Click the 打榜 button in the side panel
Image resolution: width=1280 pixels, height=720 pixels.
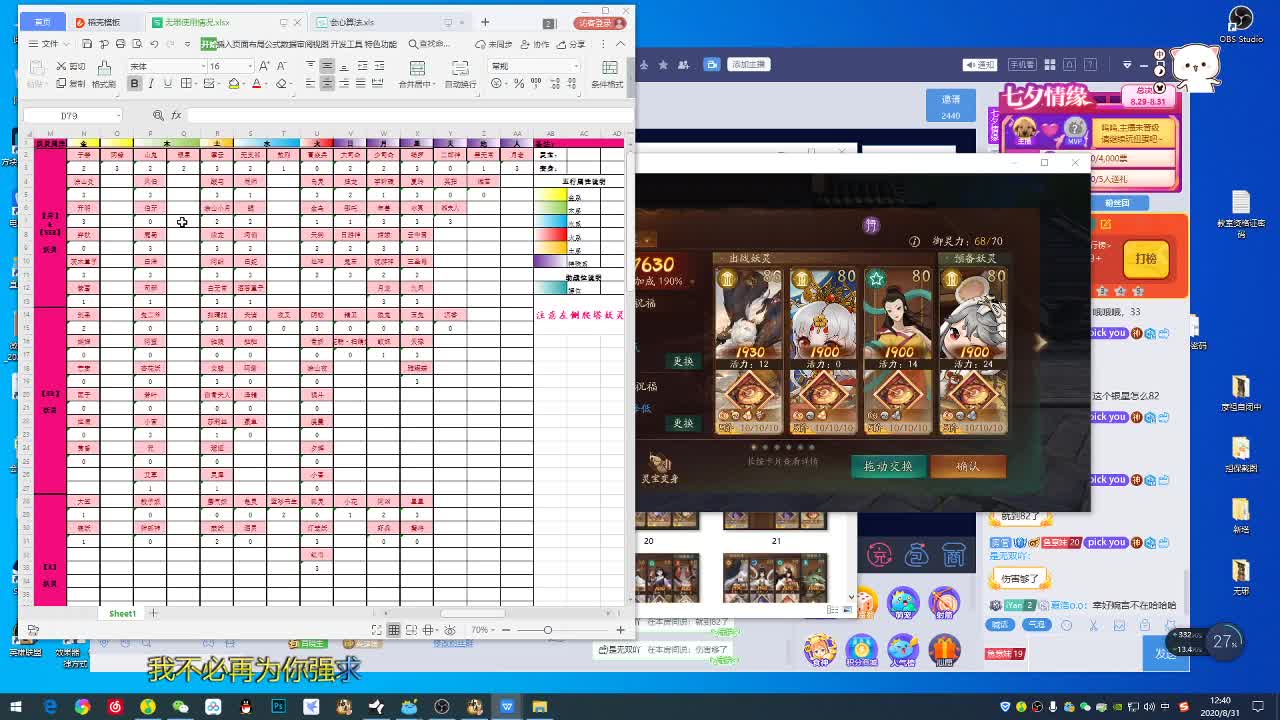(1146, 258)
